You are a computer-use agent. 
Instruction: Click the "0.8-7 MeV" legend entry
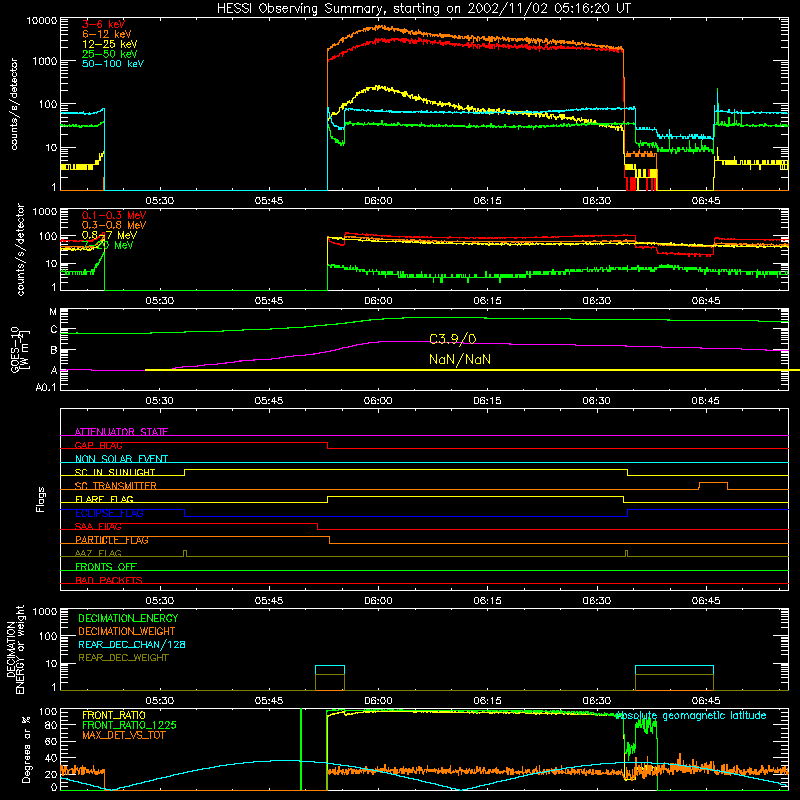(x=109, y=235)
